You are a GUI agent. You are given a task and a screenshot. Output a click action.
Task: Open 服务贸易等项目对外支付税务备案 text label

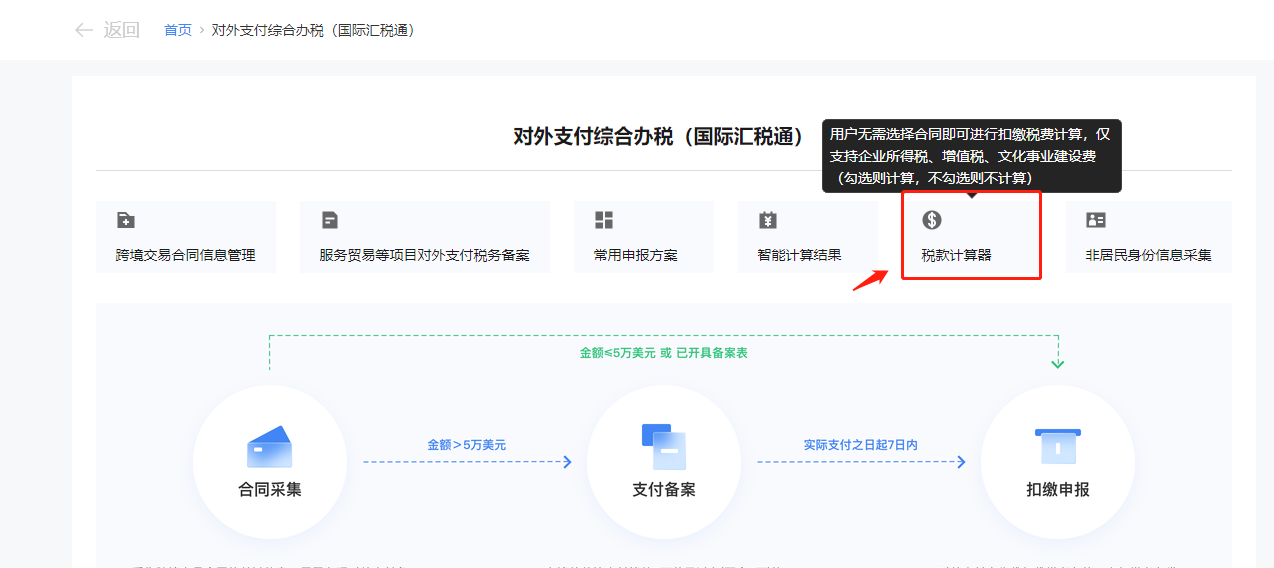[424, 255]
